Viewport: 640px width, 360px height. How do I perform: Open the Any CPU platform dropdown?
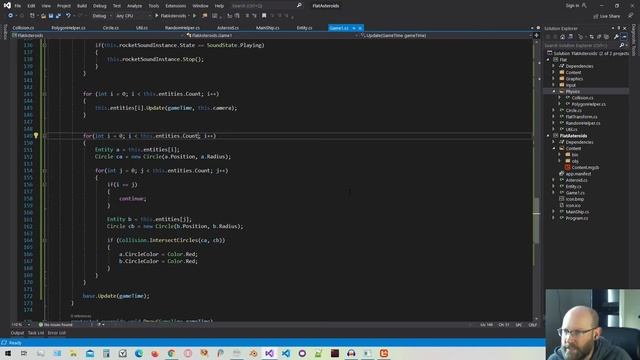133,16
